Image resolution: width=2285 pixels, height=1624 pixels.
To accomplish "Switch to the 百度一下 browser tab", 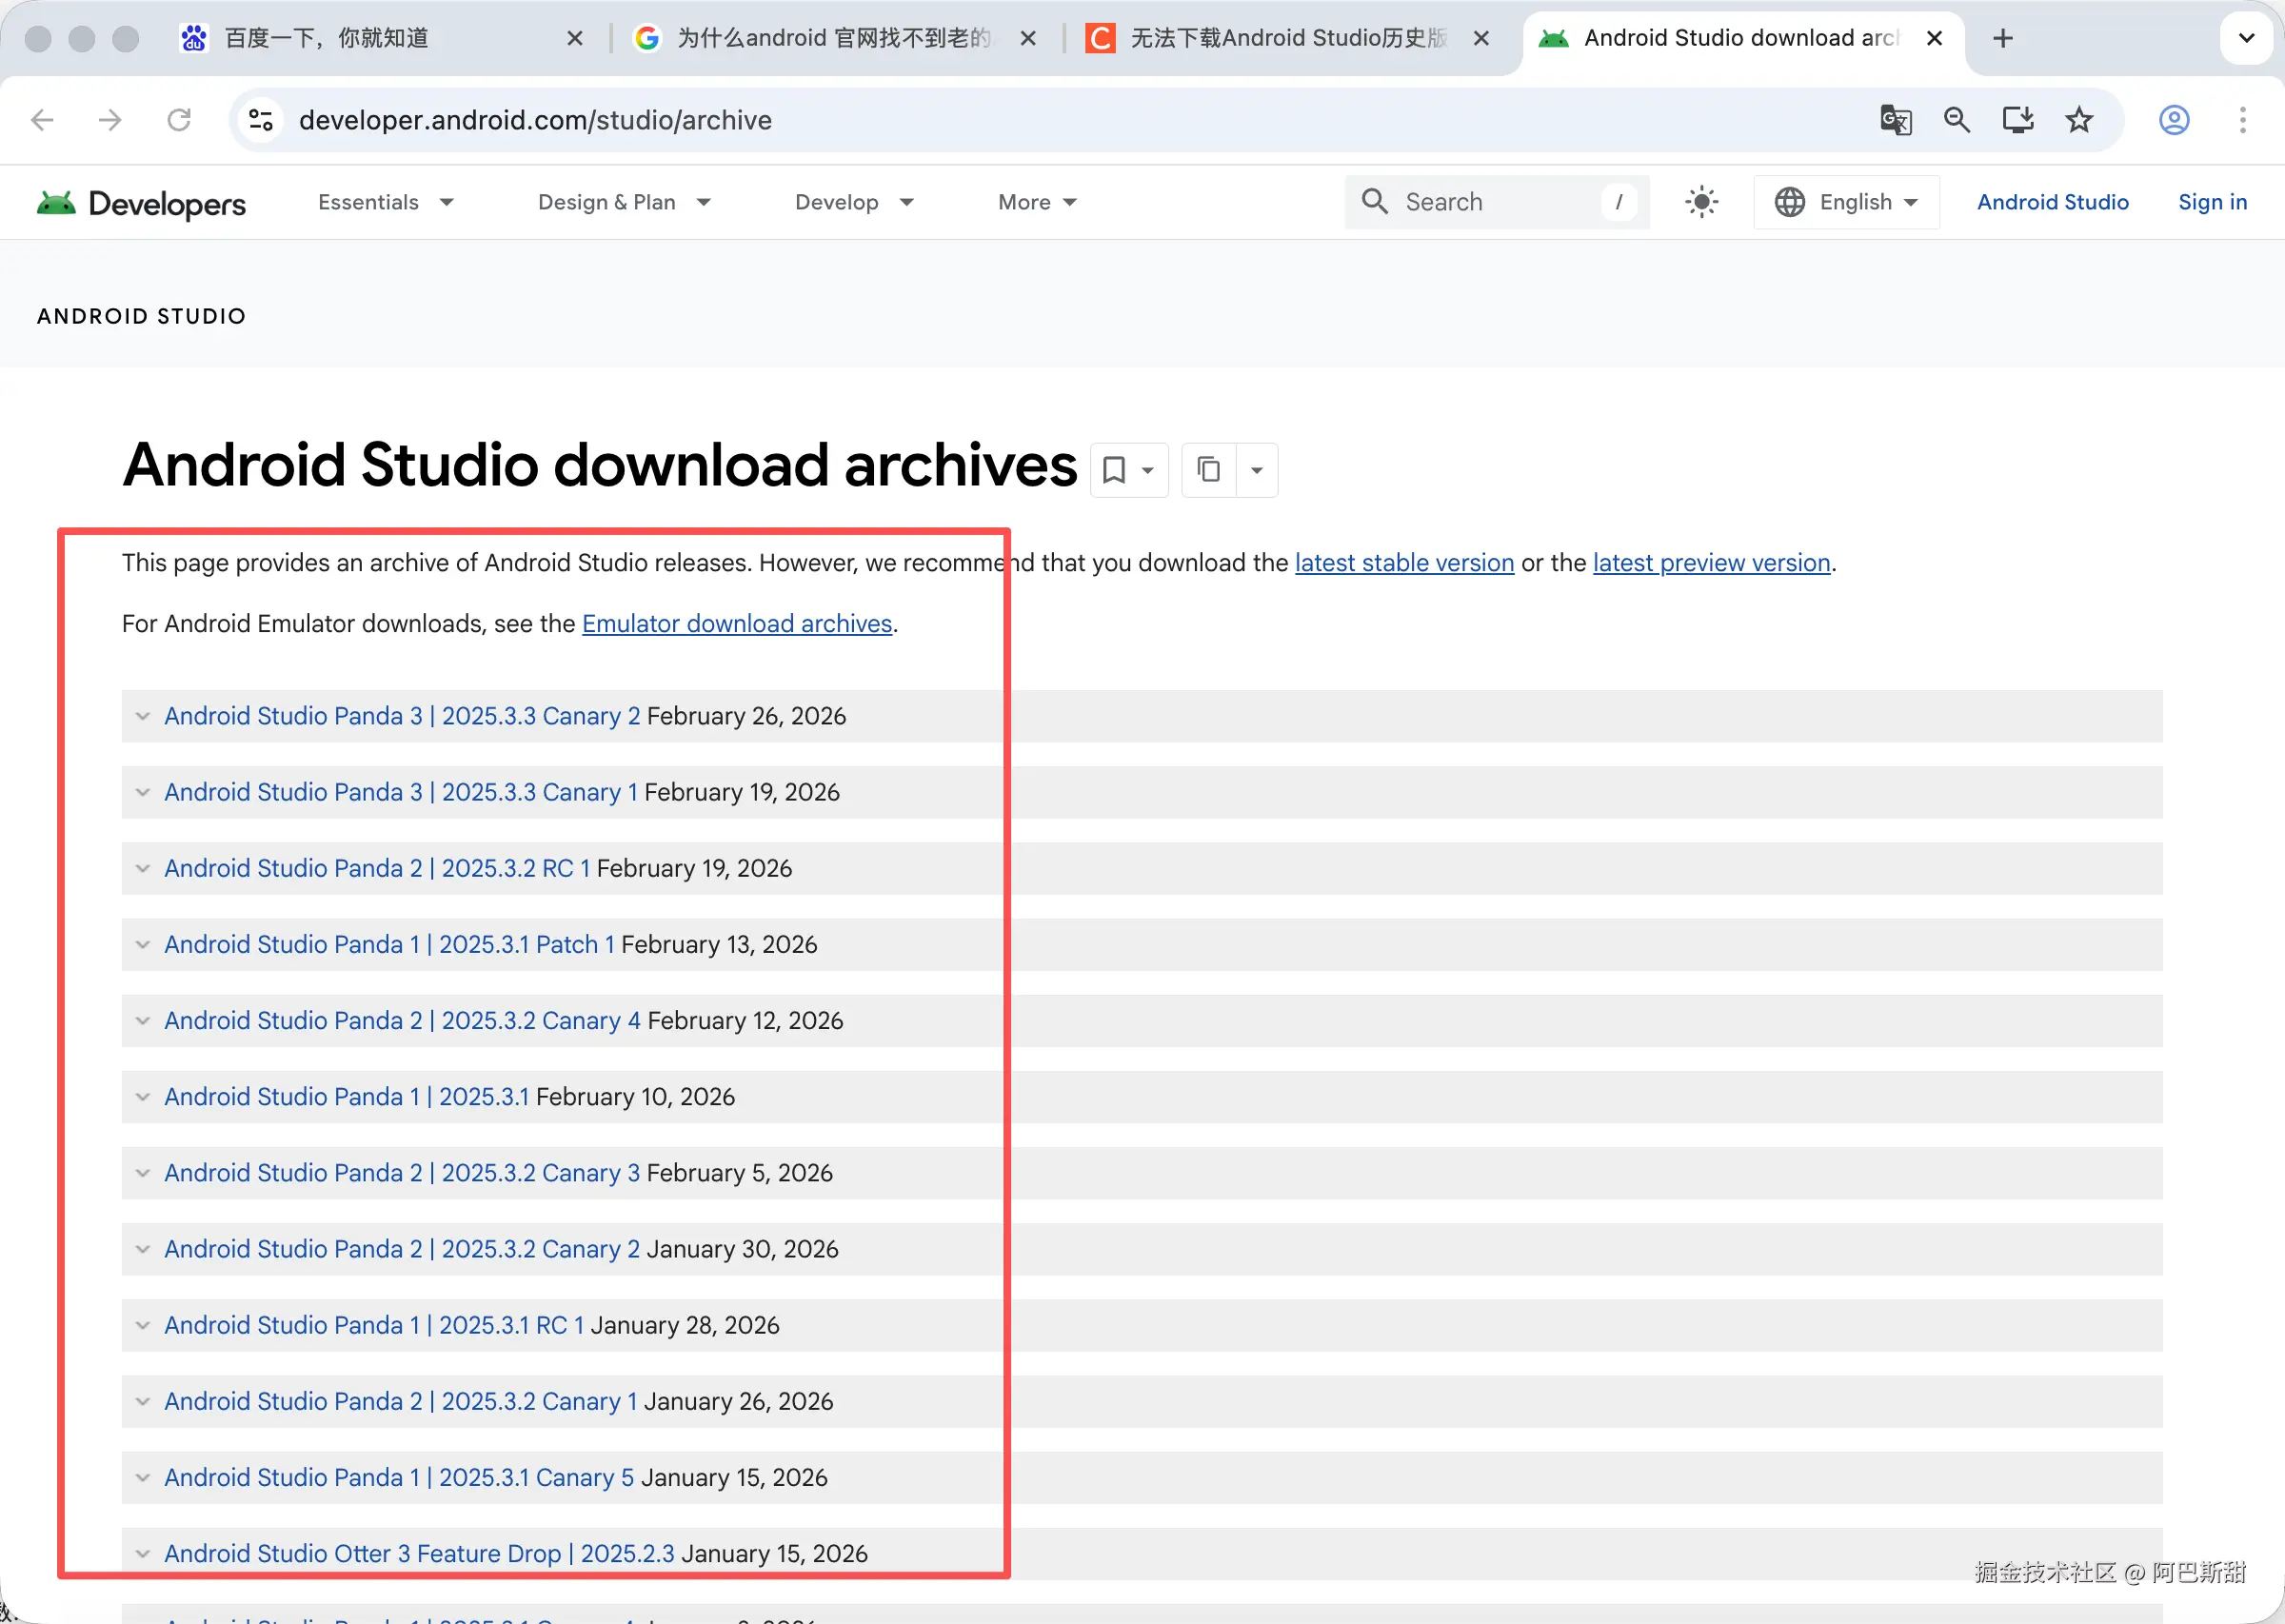I will click(x=326, y=38).
